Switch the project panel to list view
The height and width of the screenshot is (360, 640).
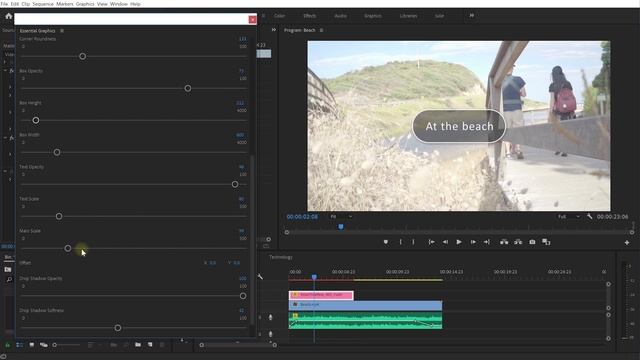(x=19, y=345)
